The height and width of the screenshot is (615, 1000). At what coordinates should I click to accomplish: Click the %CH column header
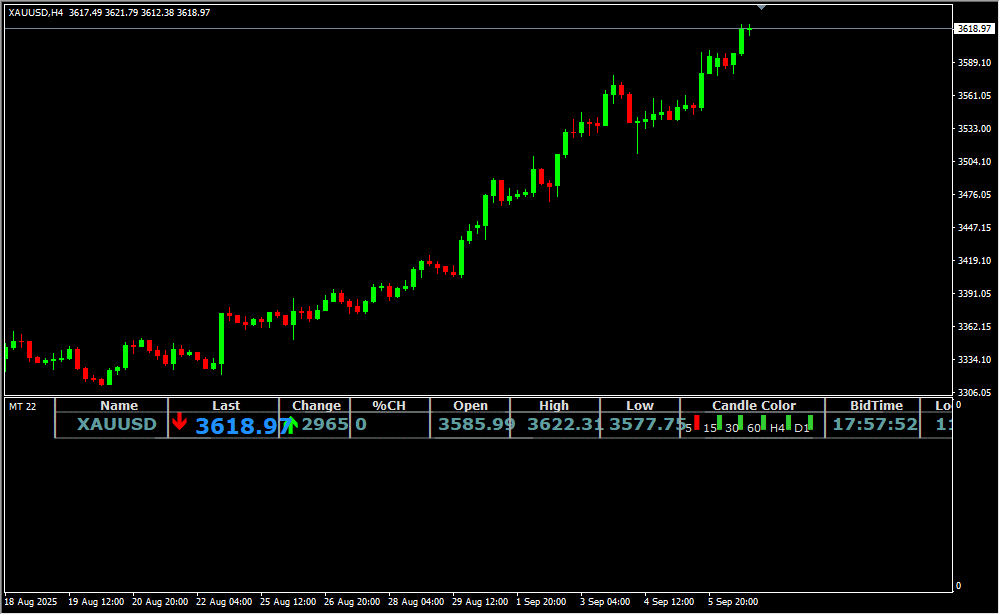click(389, 405)
